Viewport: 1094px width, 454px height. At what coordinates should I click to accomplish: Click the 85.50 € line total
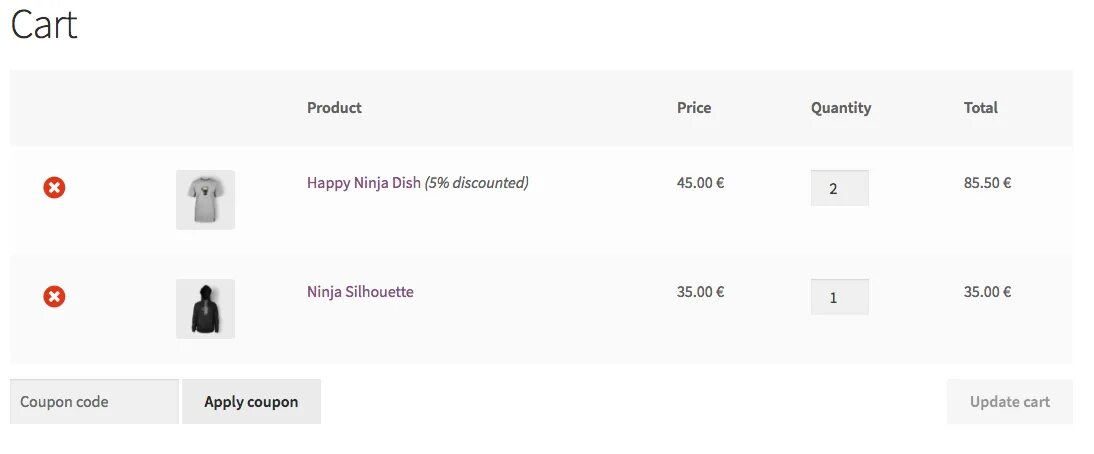click(987, 183)
